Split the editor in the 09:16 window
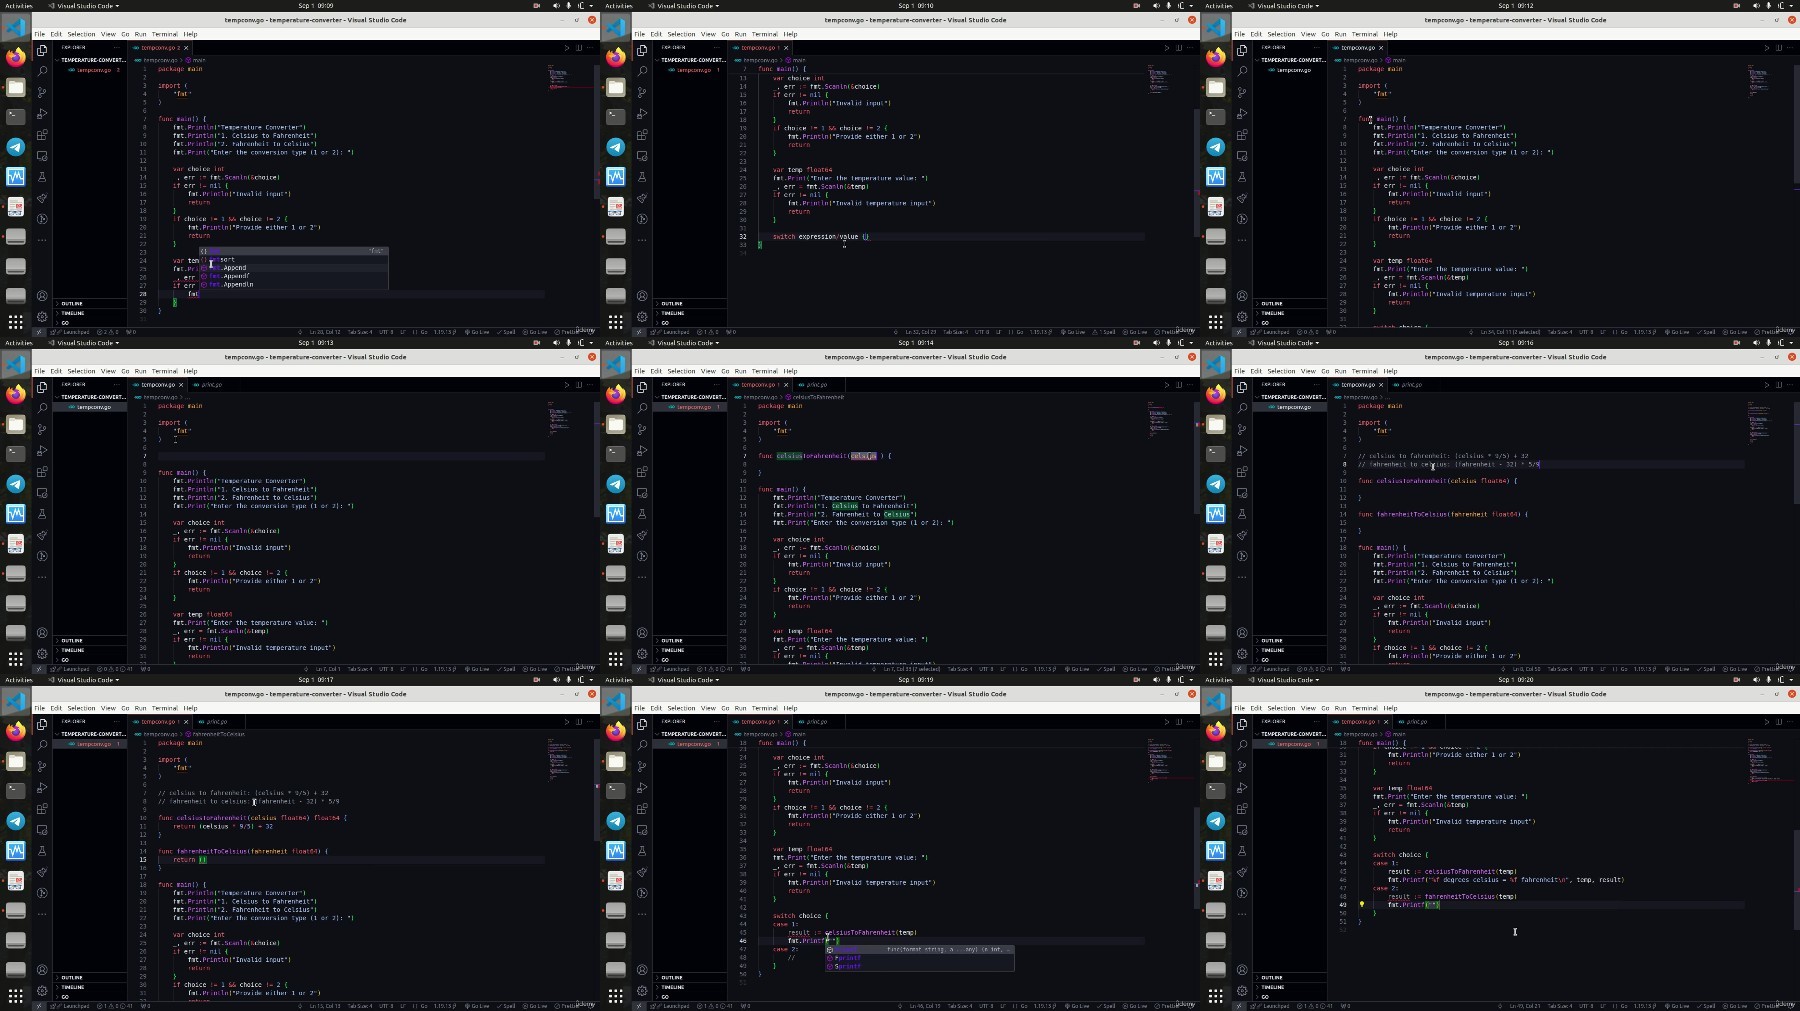Screen dimensions: 1800x1011 [1778, 385]
